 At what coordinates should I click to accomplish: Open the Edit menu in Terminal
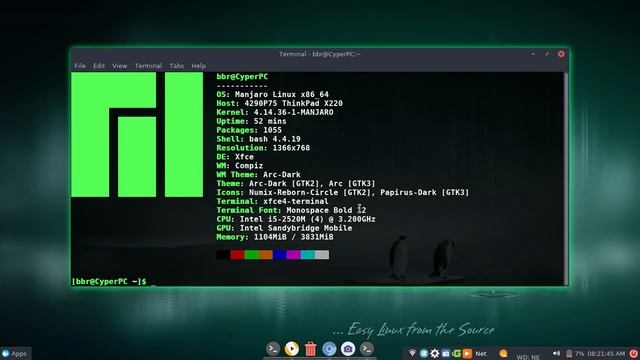click(99, 66)
